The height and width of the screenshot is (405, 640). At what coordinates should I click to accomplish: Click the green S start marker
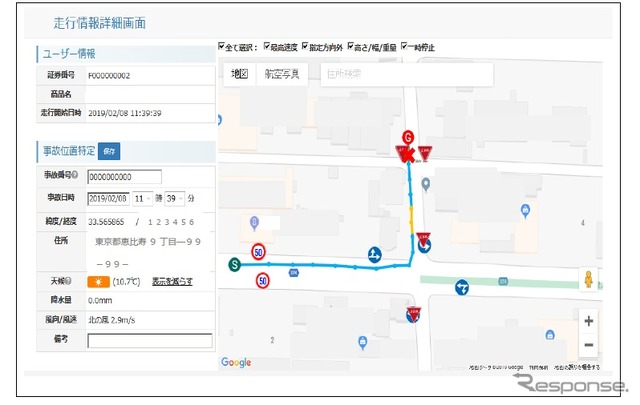[x=234, y=265]
